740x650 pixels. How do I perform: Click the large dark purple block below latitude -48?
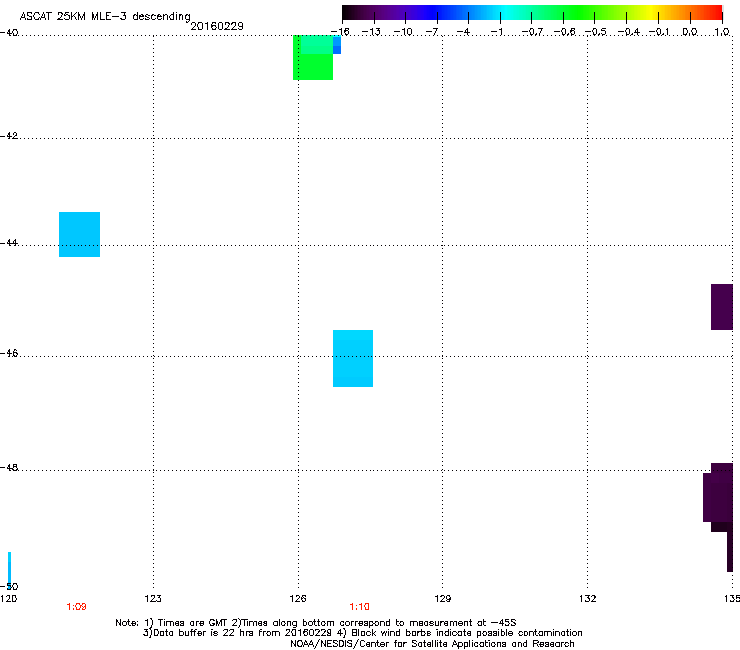pos(718,498)
